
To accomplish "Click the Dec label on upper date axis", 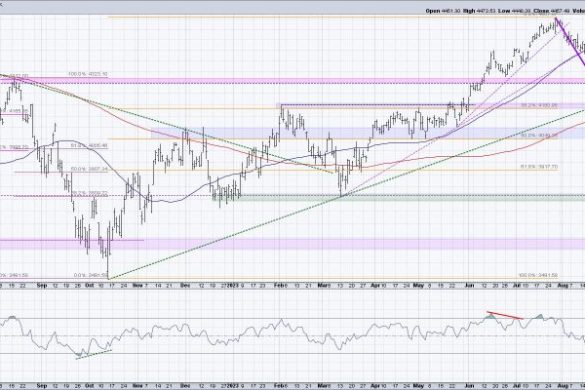I will [x=185, y=286].
